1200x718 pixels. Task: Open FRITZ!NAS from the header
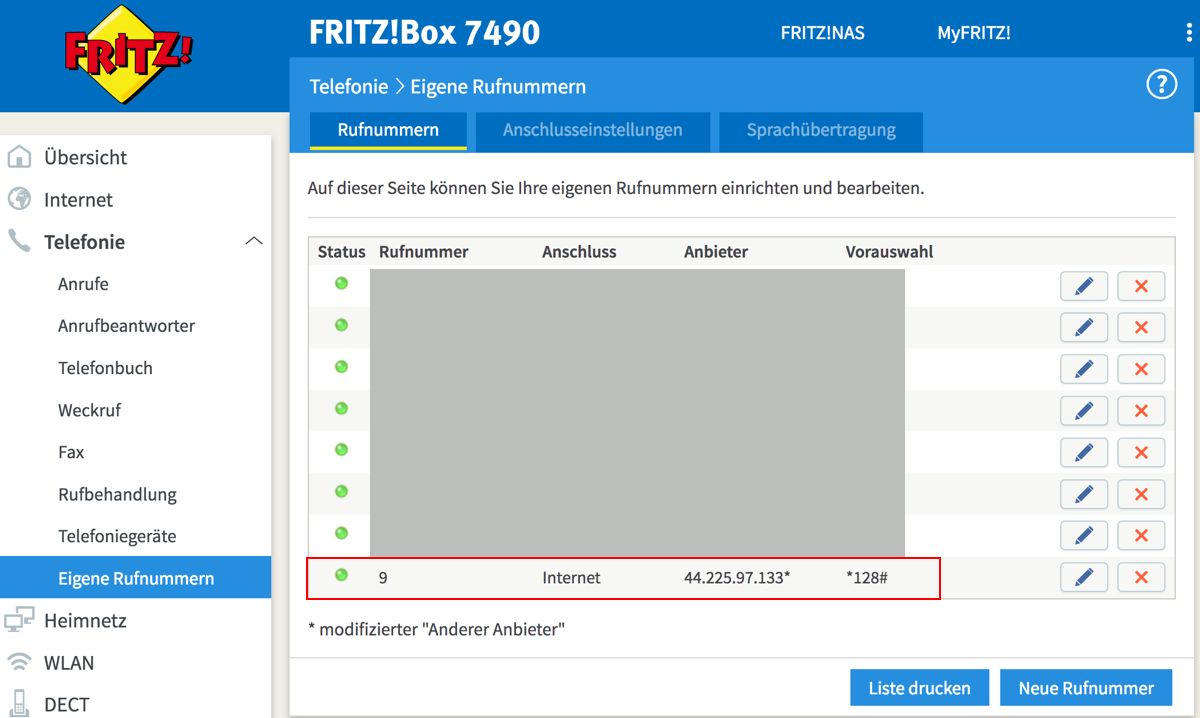[822, 33]
